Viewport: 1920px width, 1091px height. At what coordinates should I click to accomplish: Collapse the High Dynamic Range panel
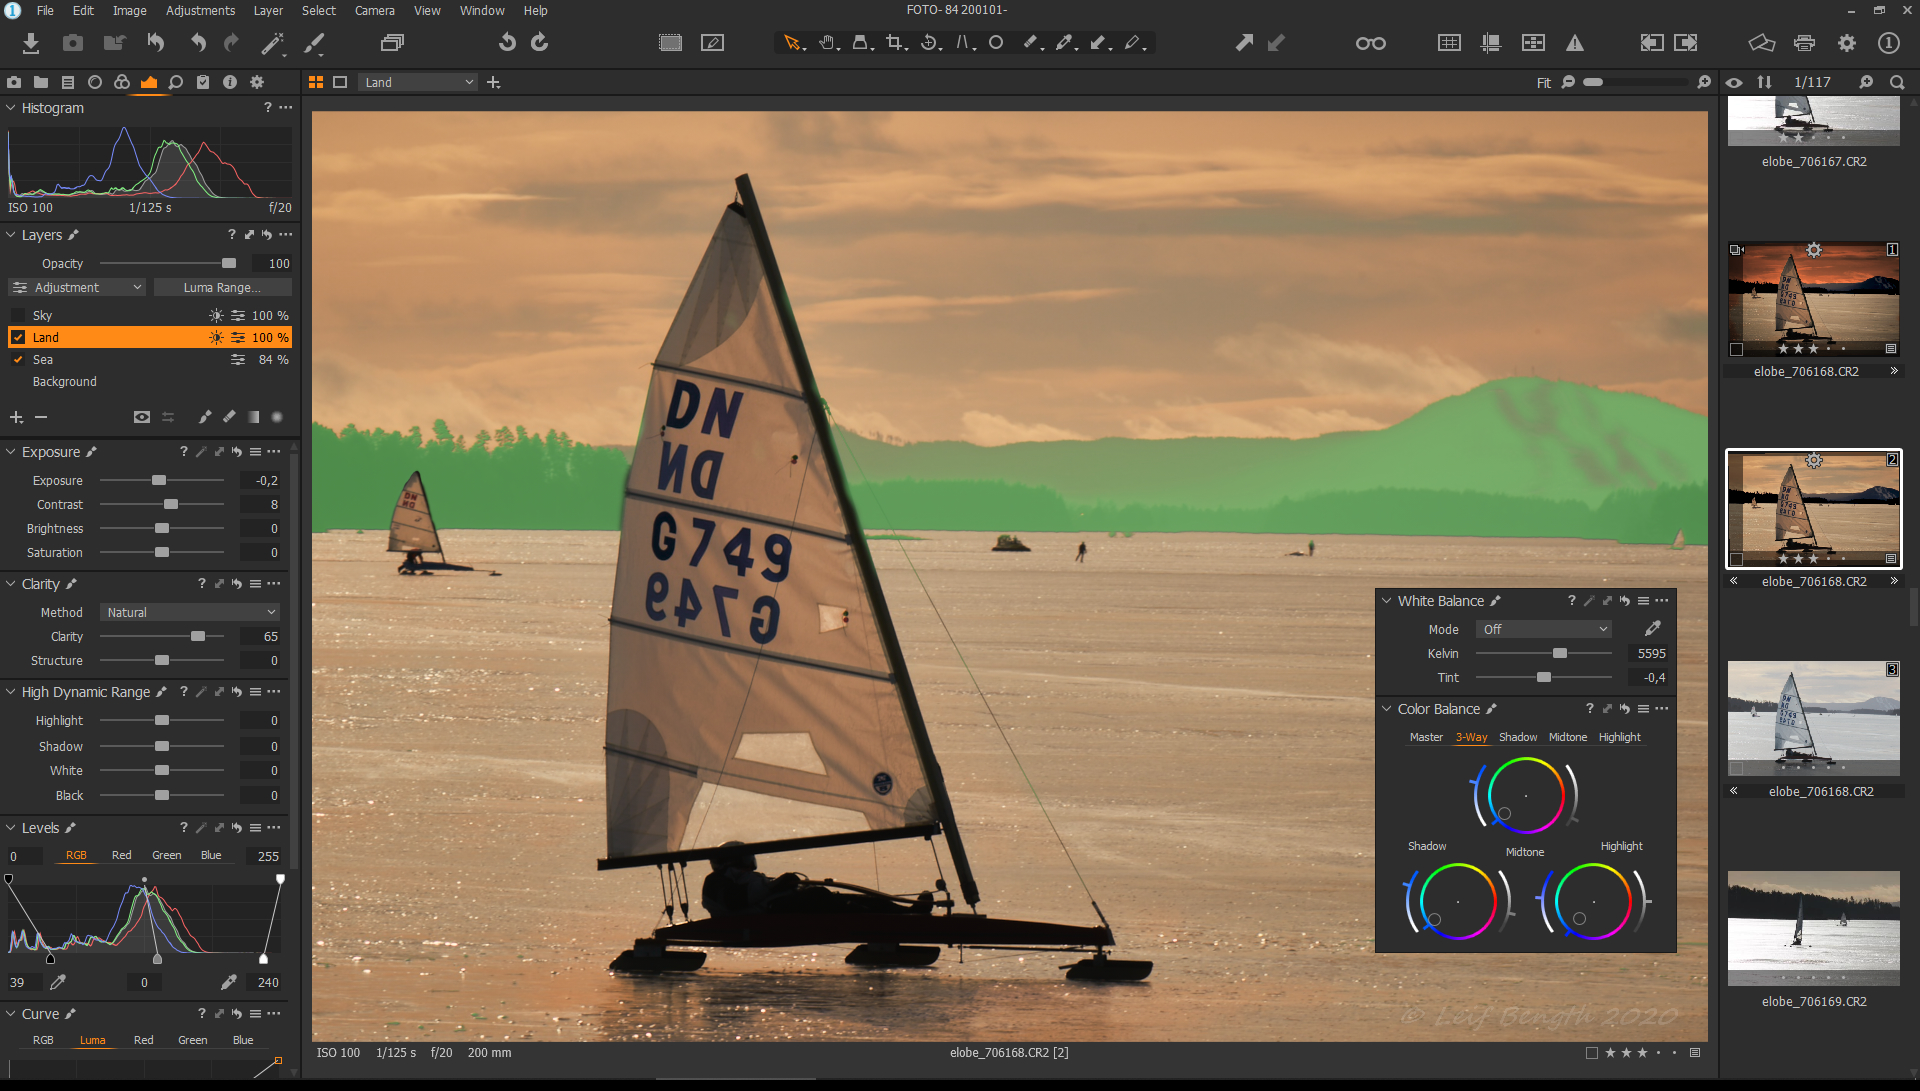coord(11,692)
